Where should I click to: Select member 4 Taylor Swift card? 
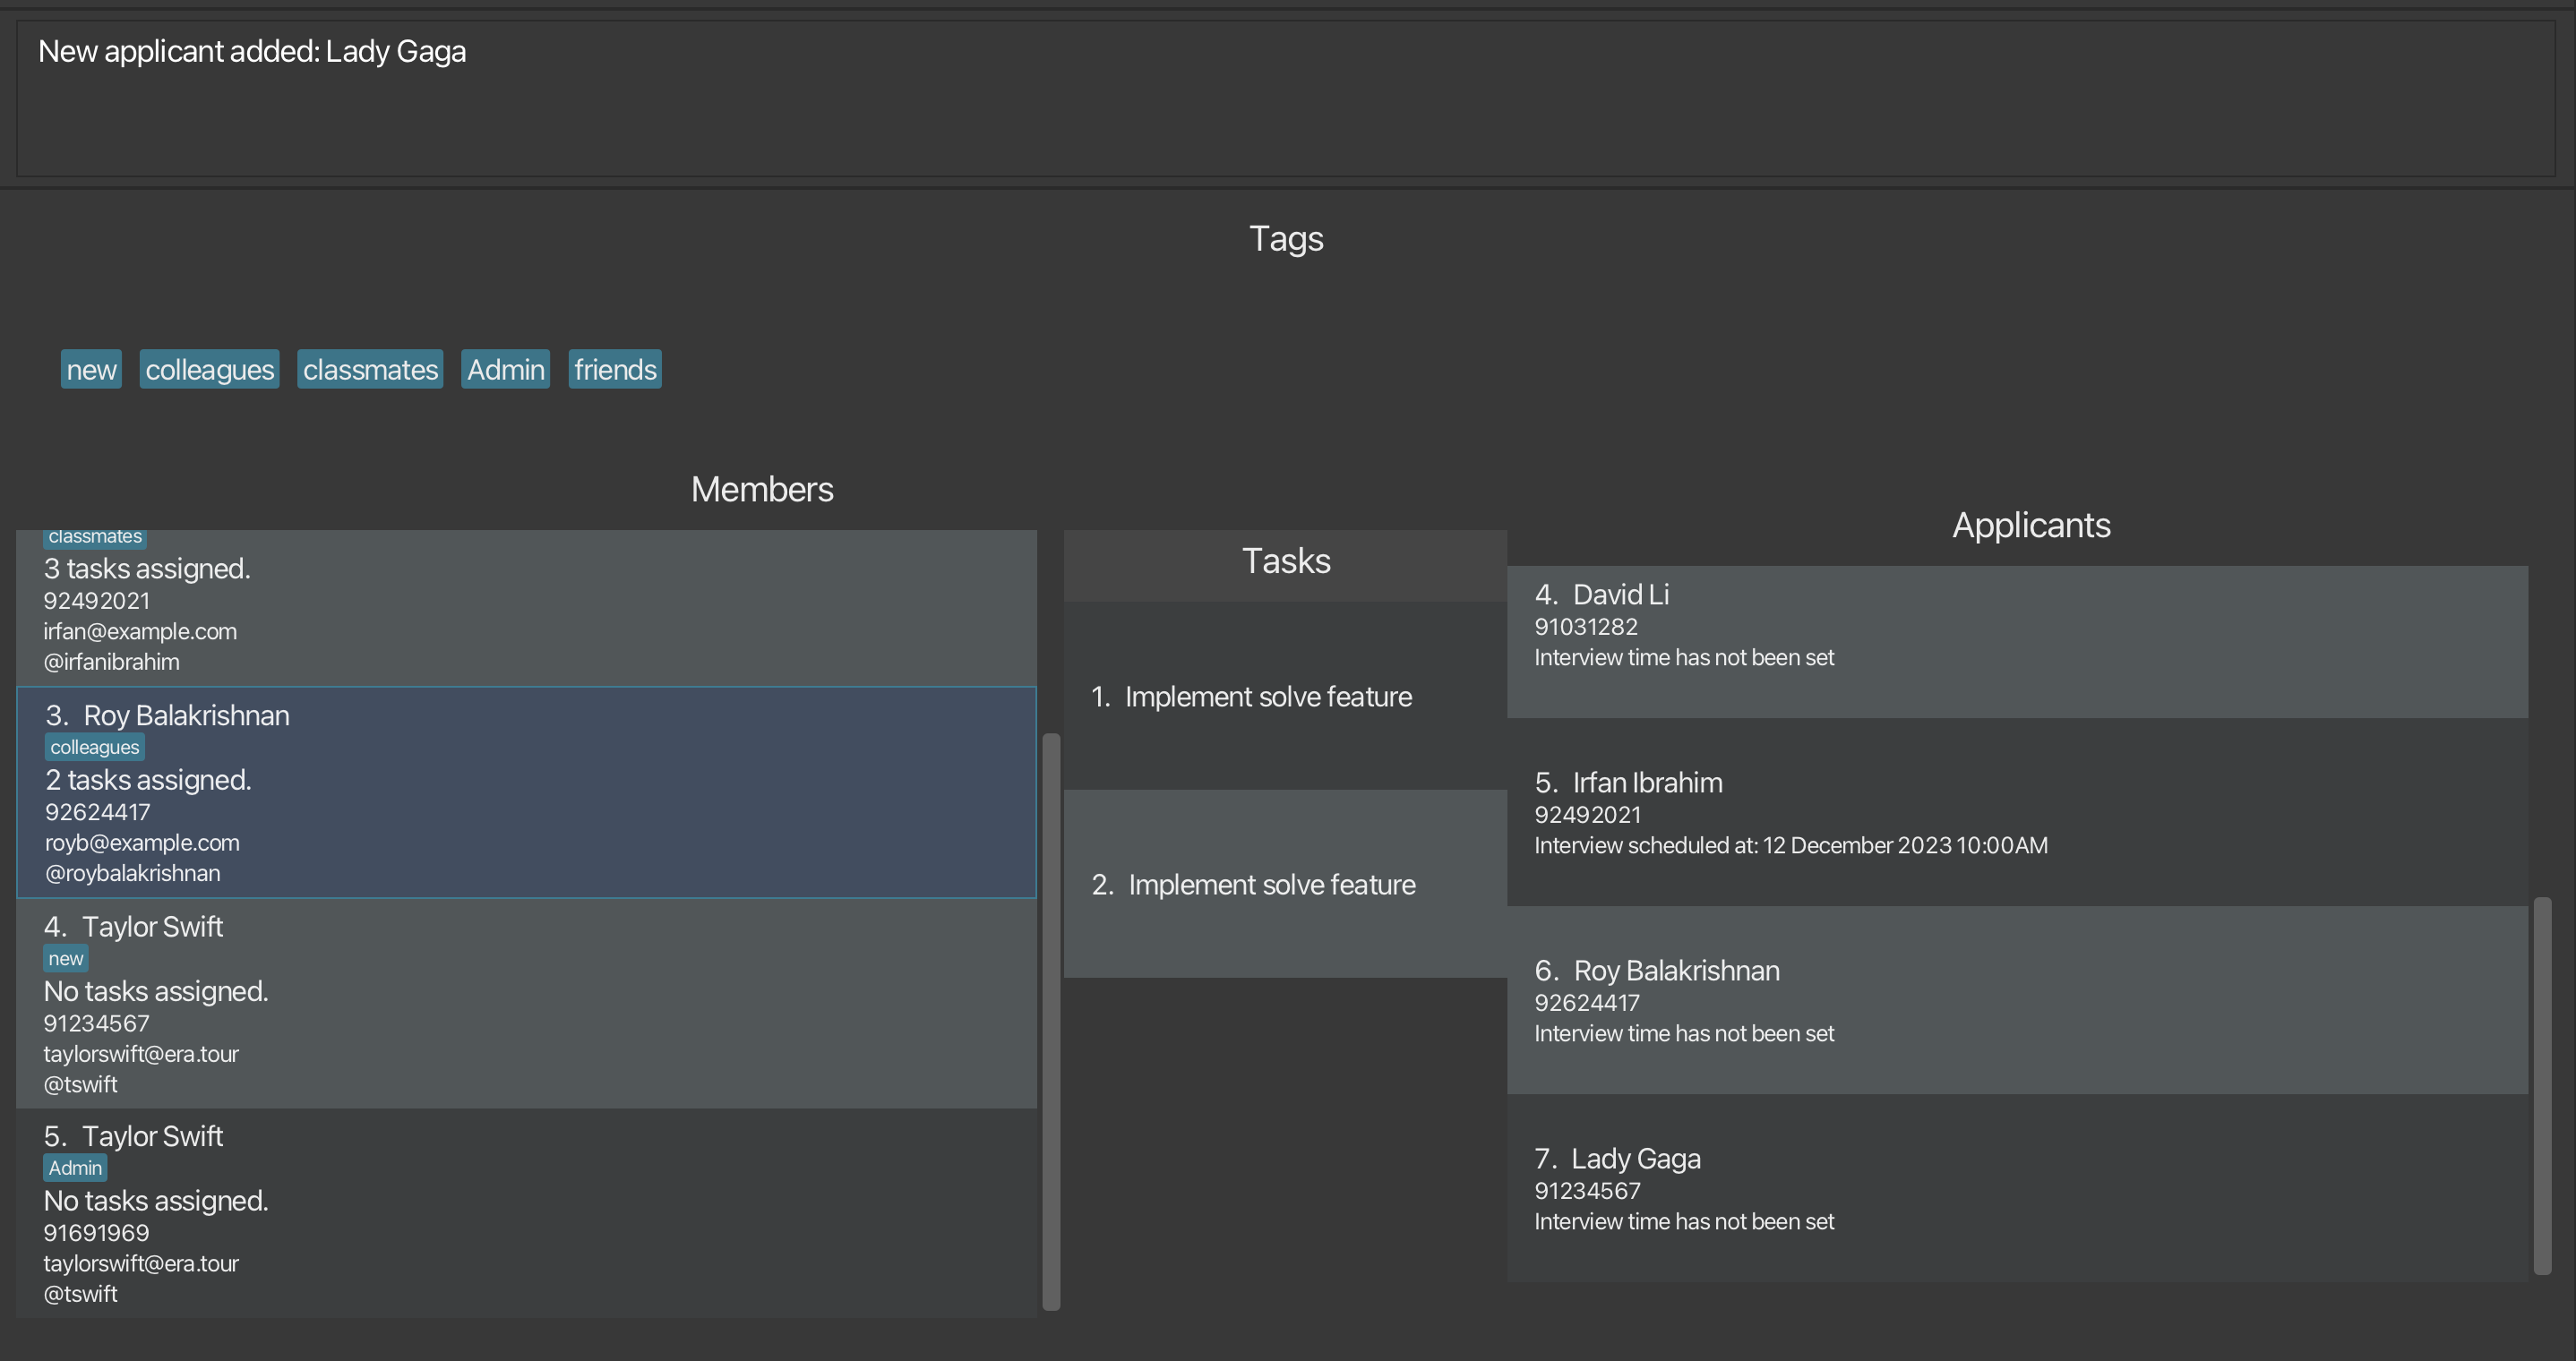tap(526, 1003)
